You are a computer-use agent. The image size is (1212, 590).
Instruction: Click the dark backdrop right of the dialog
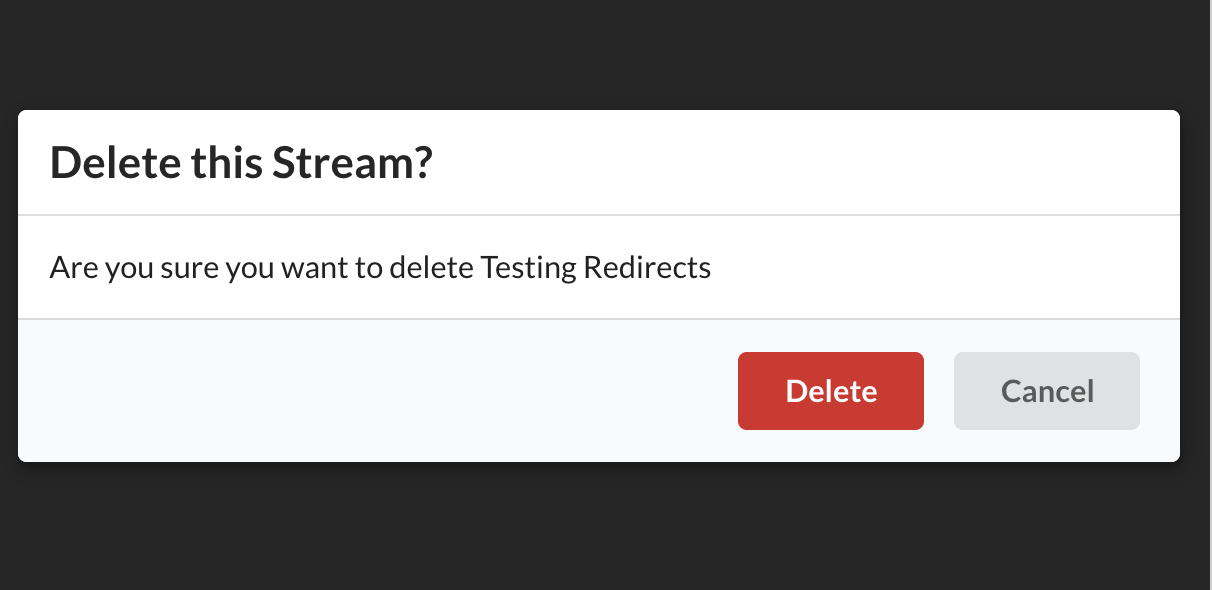click(1196, 287)
